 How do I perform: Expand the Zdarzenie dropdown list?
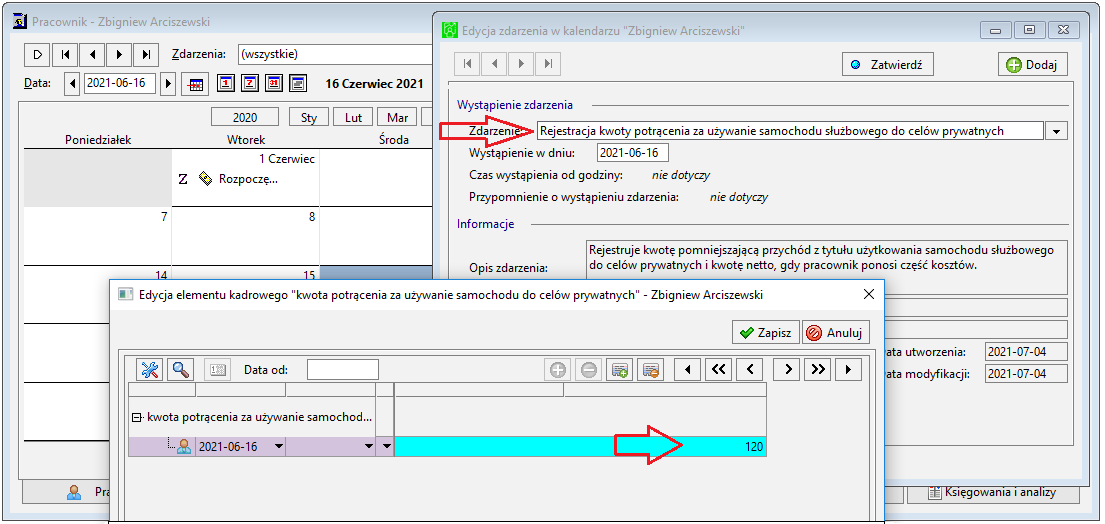pyautogui.click(x=1056, y=131)
